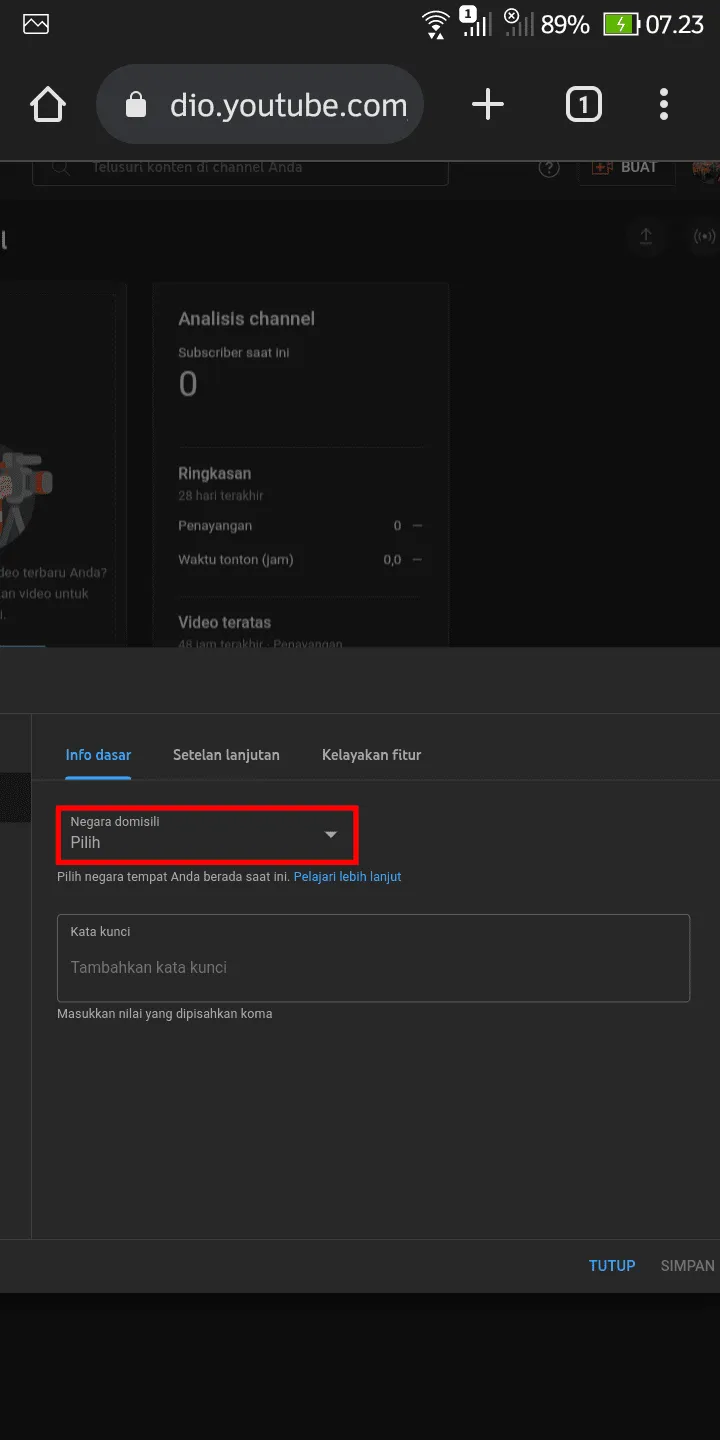Tap the dio.youtube.com address bar
720x1440 pixels.
[x=260, y=105]
